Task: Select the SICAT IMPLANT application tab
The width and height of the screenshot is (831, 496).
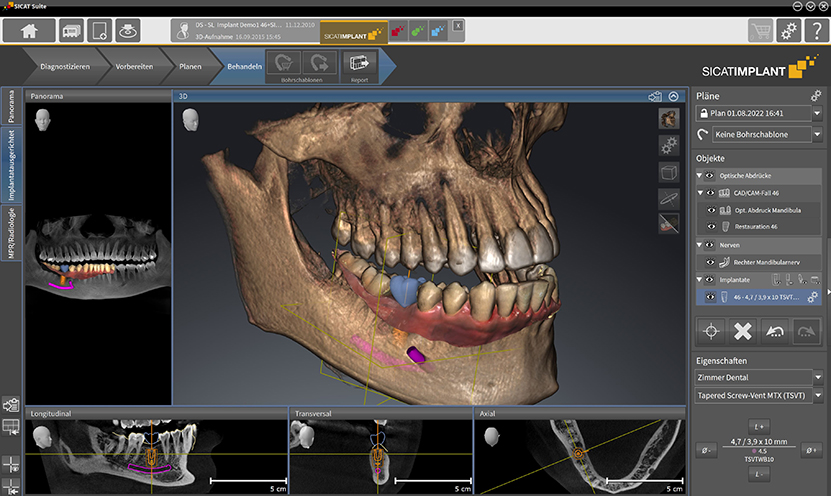Action: [353, 33]
